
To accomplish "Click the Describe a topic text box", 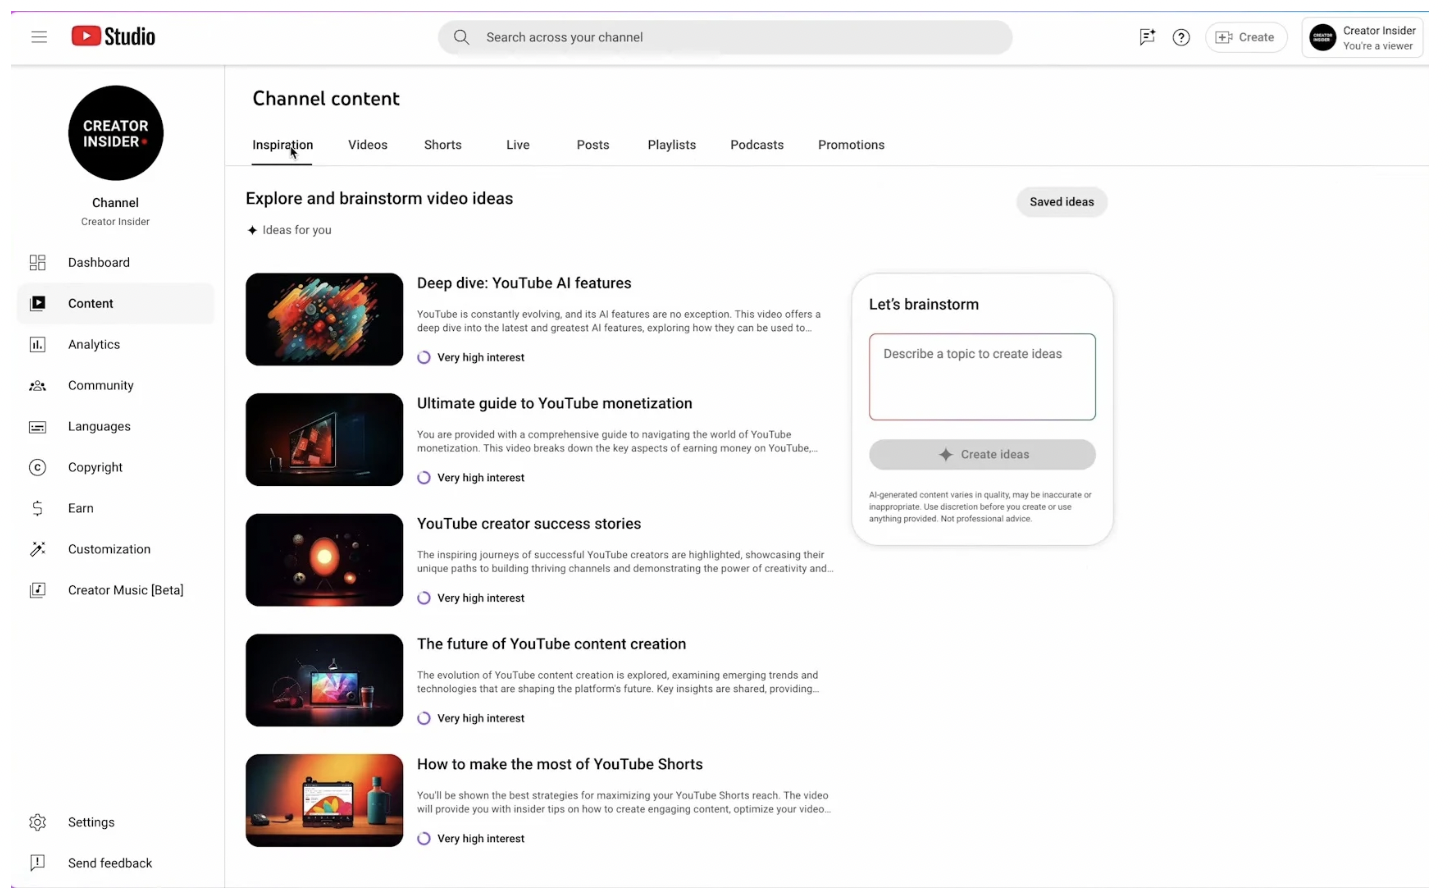I will [x=982, y=377].
